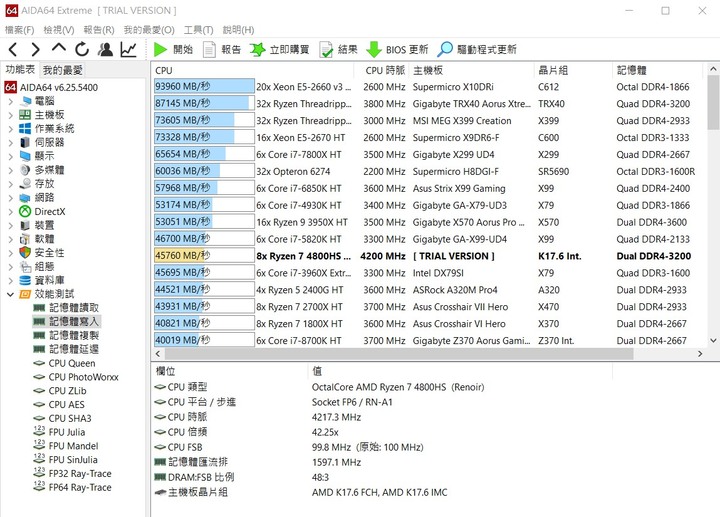Select CPU AES benchmark
Viewport: 720px width, 517px height.
coord(59,405)
